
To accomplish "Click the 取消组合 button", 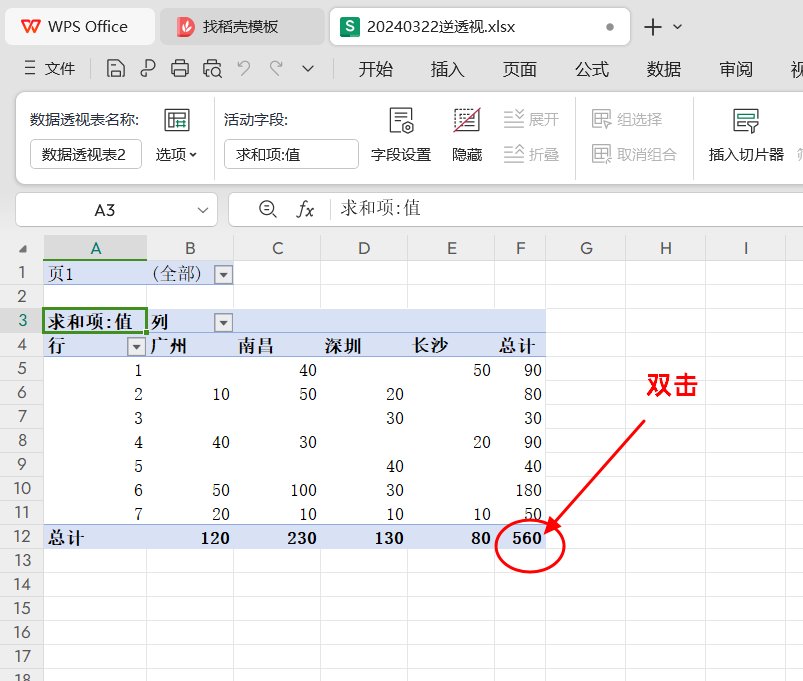I will pos(634,154).
